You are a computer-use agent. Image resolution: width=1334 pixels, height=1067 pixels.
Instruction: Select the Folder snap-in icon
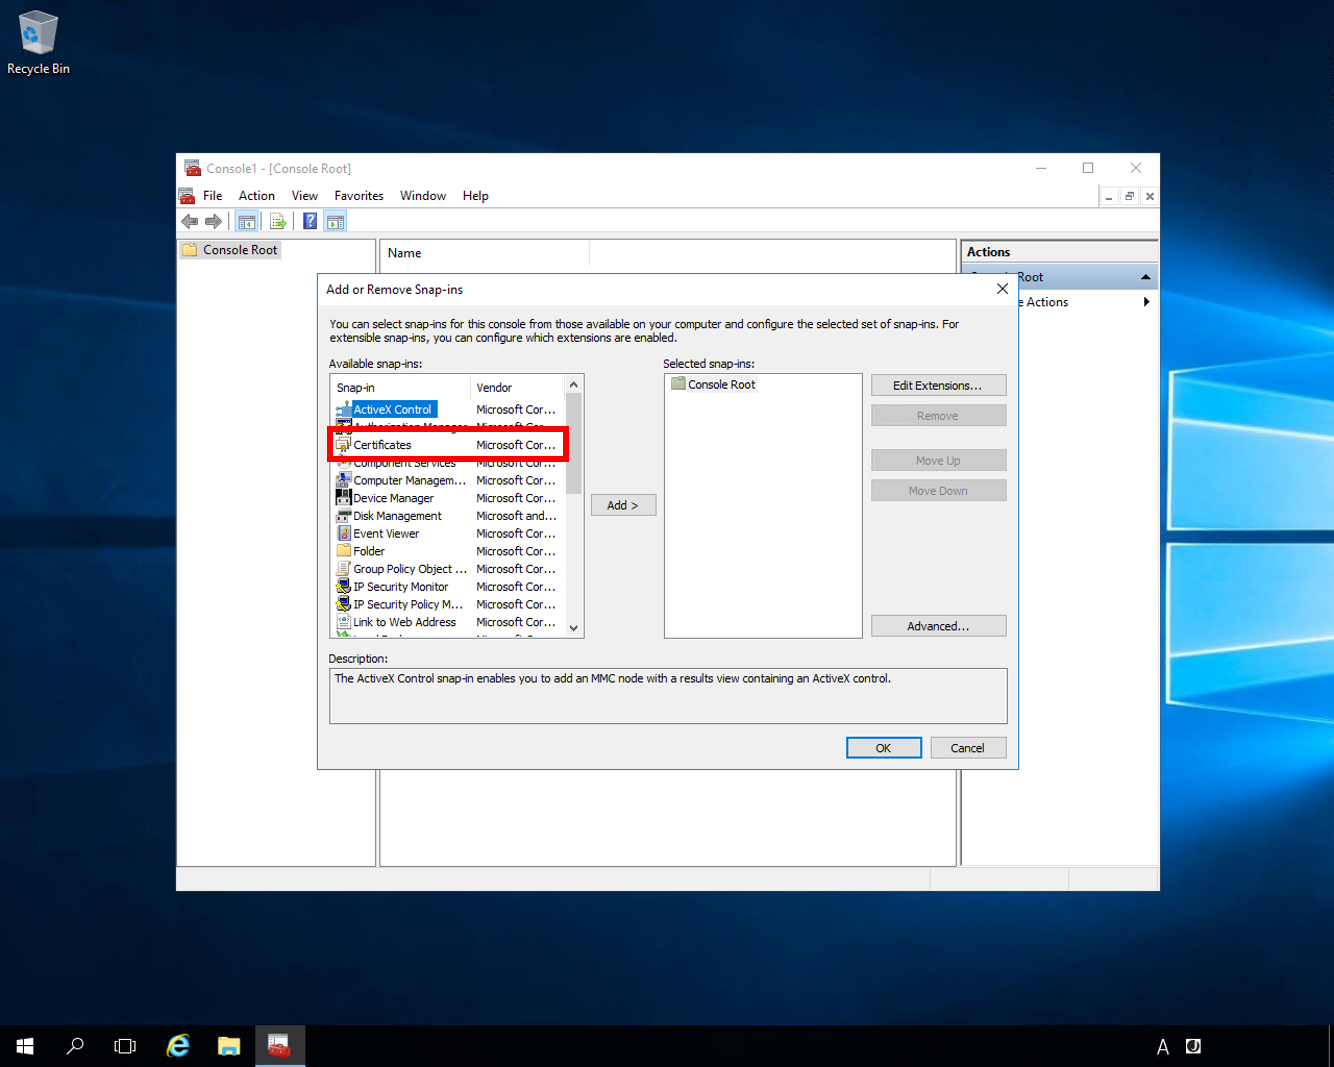344,551
